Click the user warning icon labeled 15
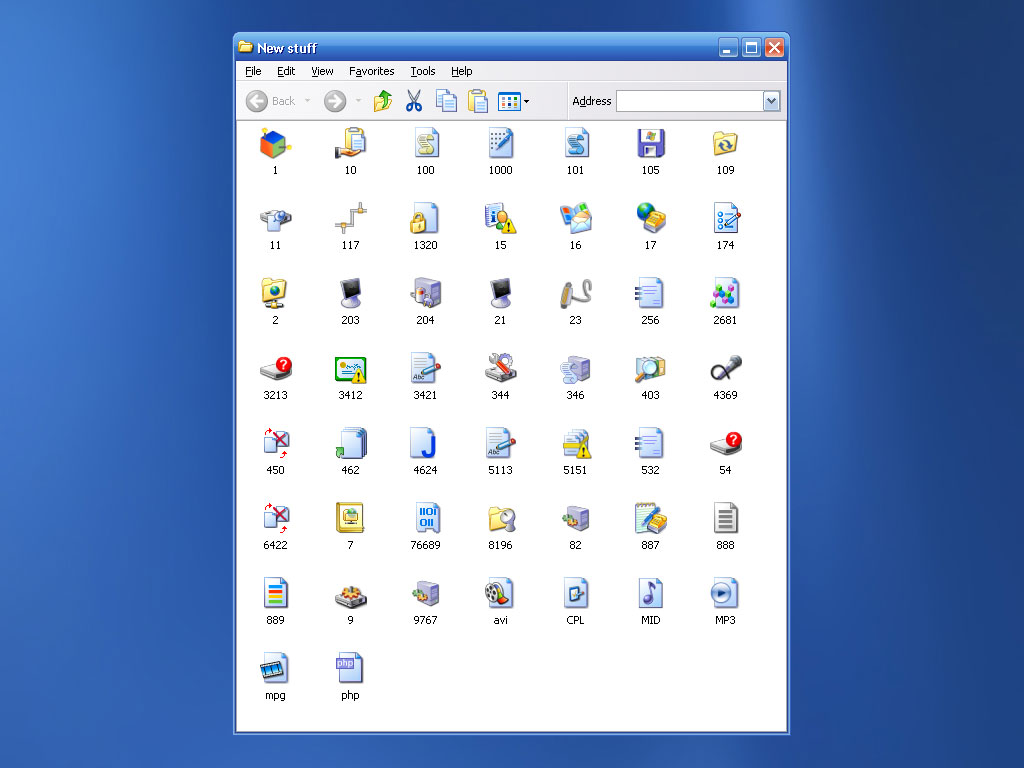The height and width of the screenshot is (768, 1024). (500, 219)
